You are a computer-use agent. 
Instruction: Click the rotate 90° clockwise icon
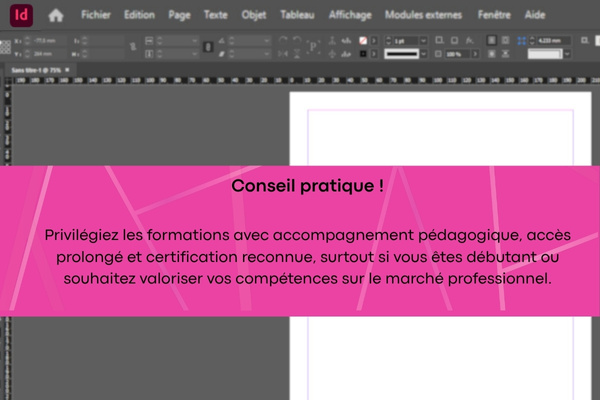pos(283,40)
